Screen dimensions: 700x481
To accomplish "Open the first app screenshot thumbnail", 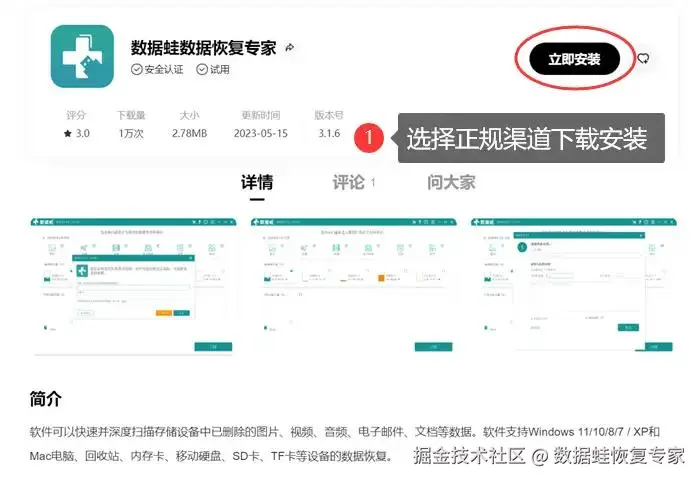I will (133, 286).
